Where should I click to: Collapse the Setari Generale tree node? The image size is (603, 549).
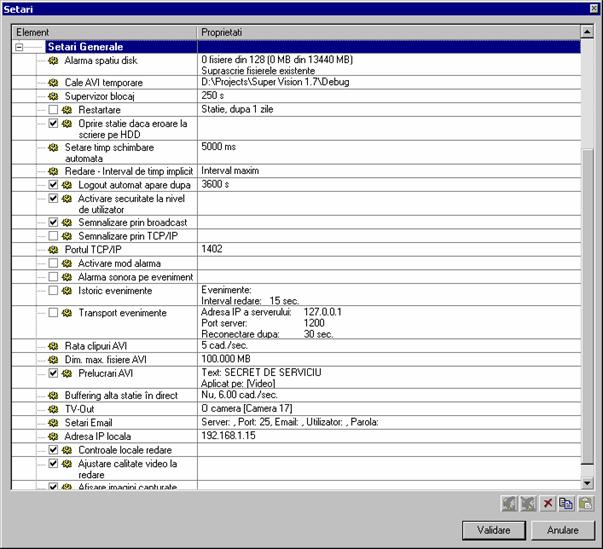(x=20, y=46)
